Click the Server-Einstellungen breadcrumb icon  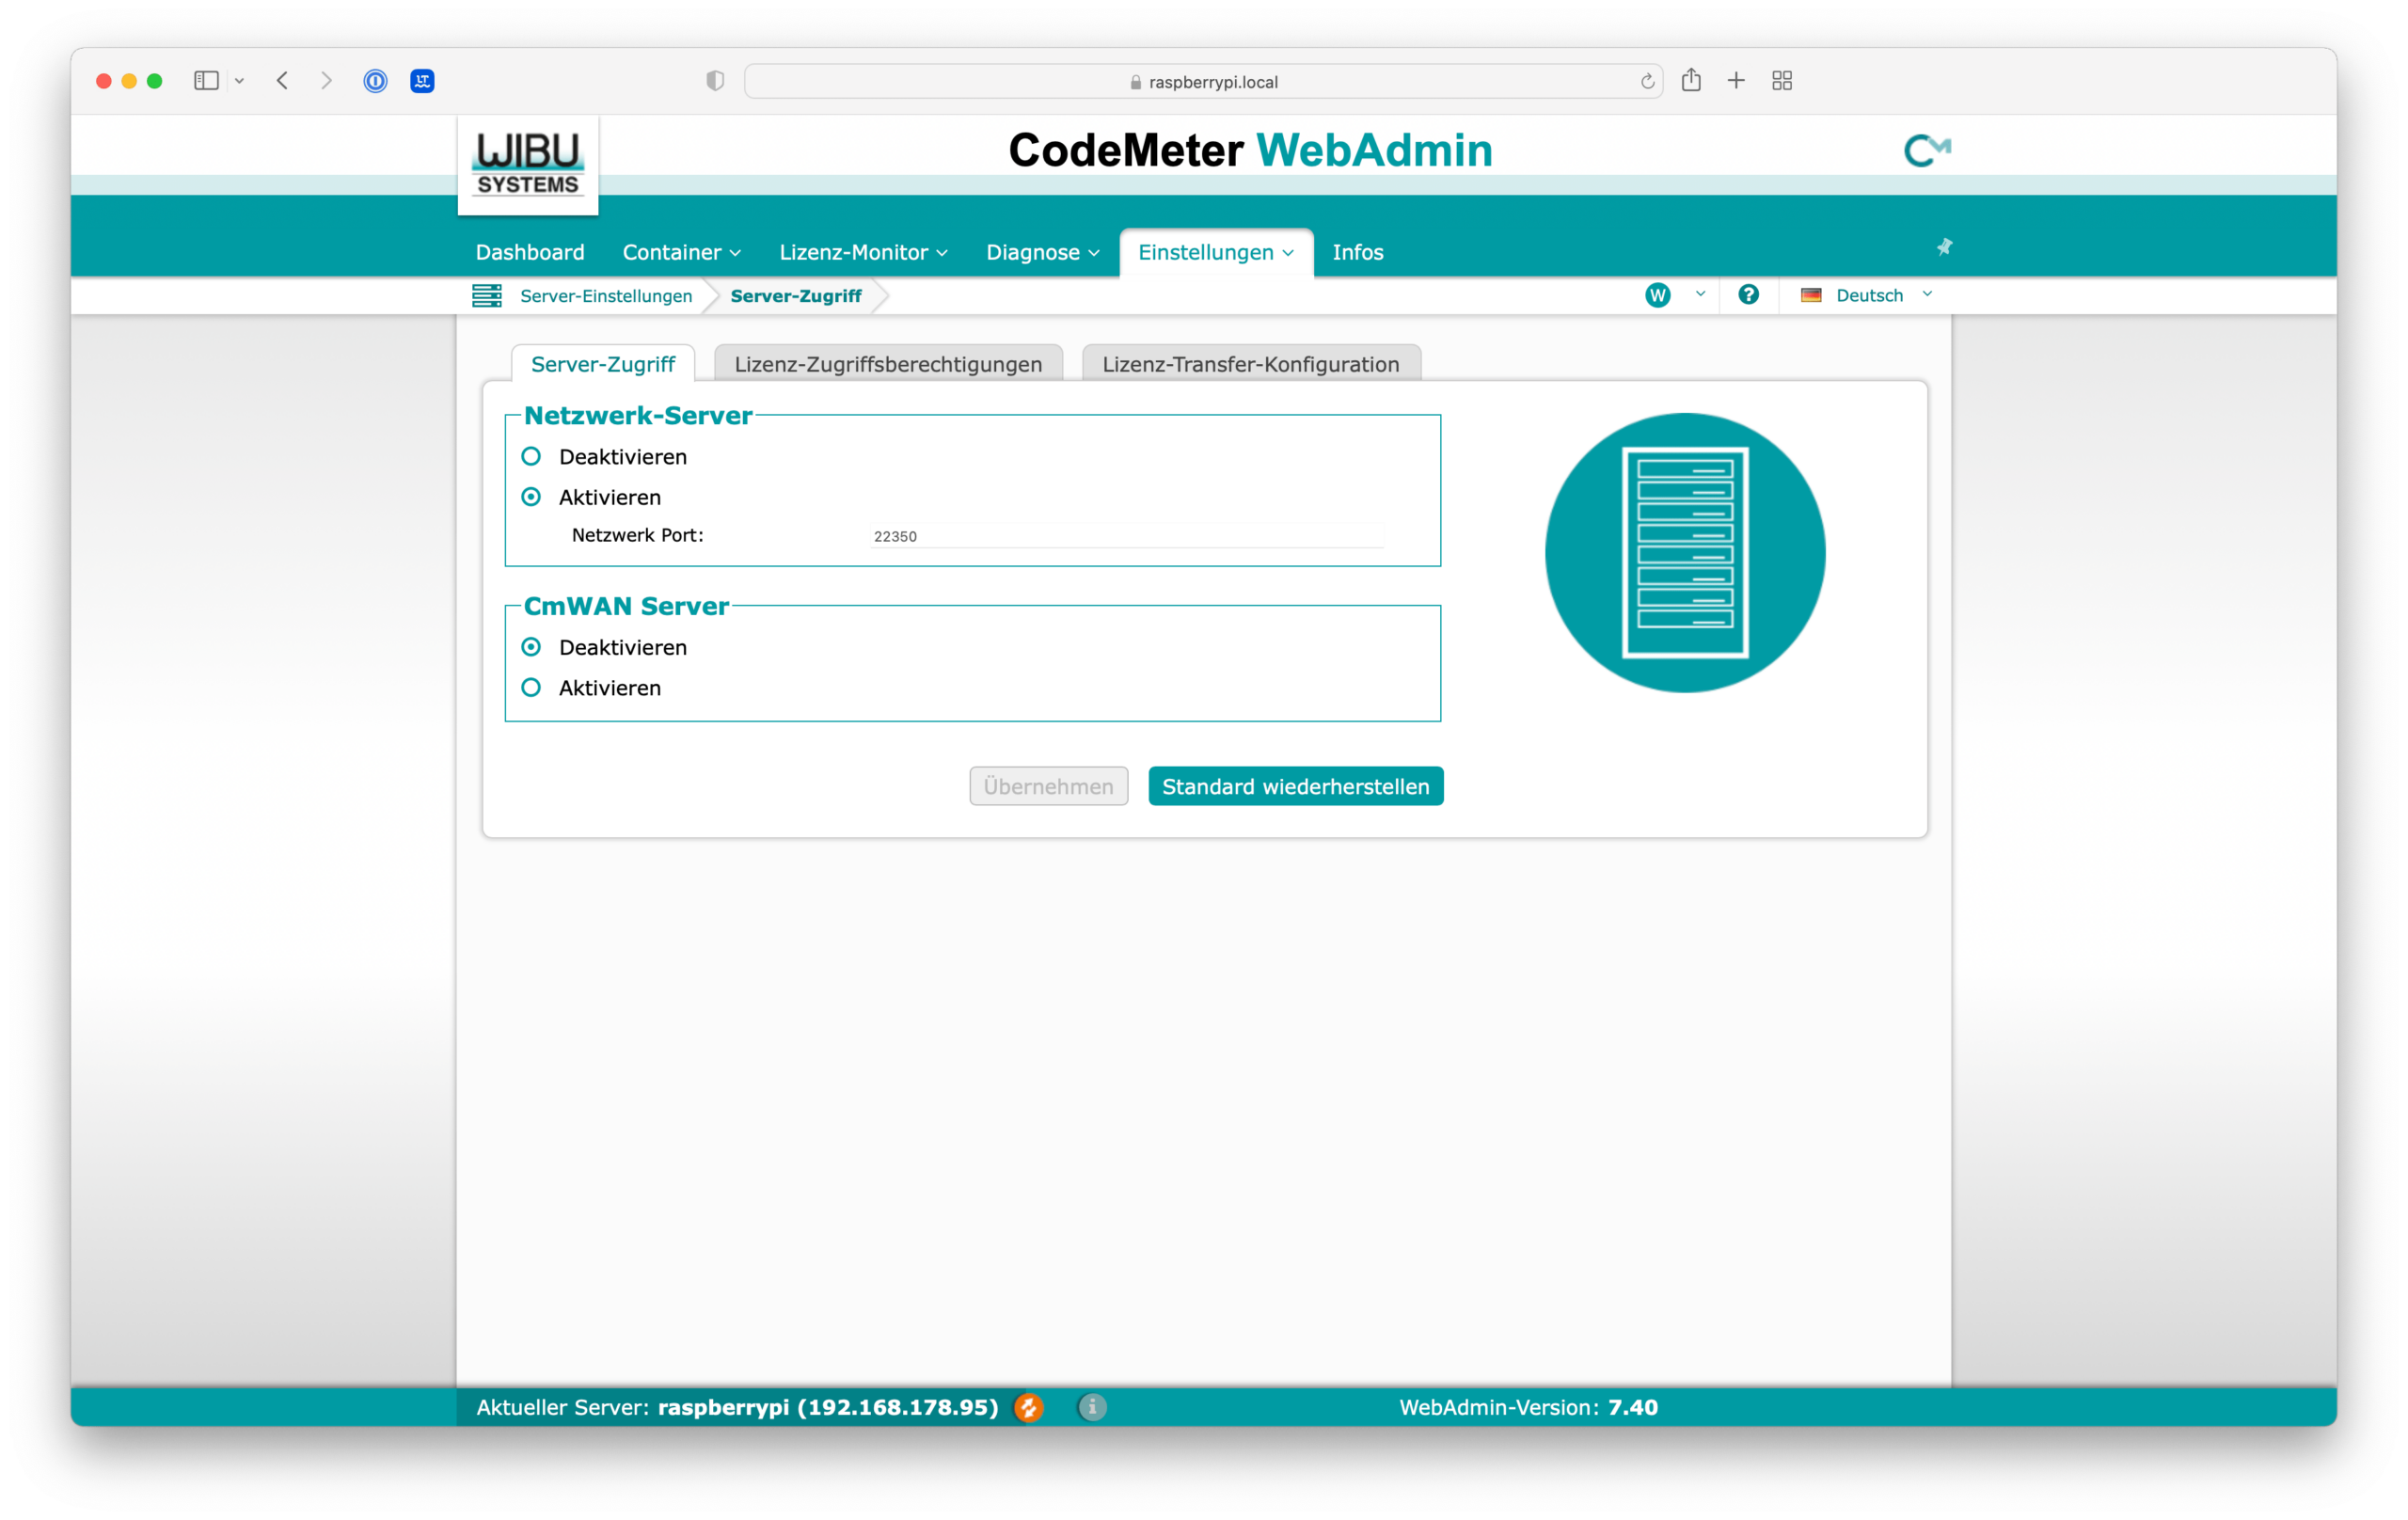click(487, 296)
